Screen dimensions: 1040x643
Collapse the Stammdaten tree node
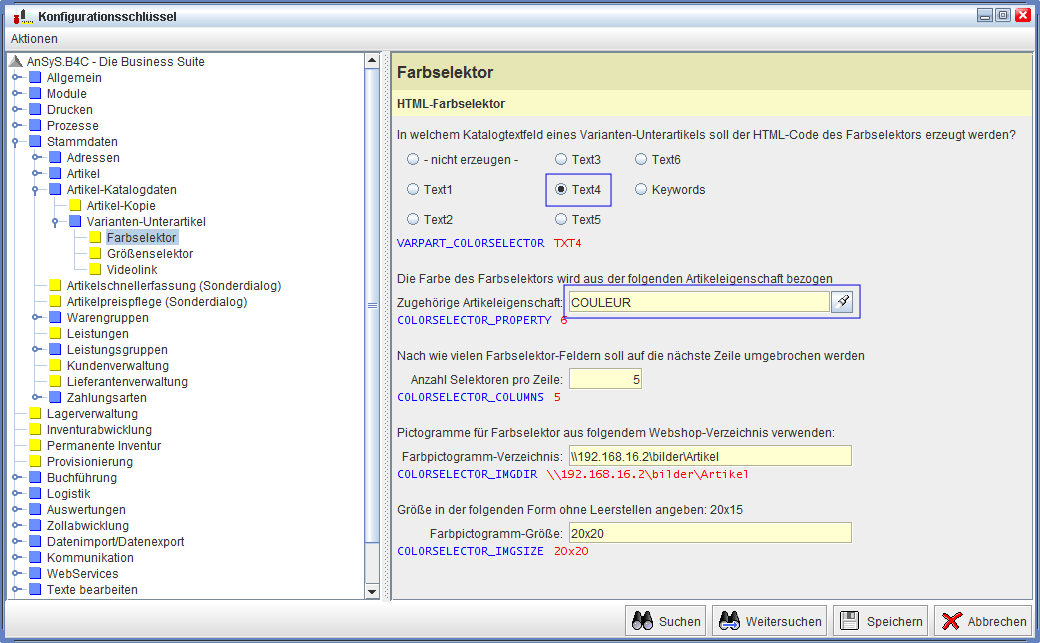[x=16, y=142]
